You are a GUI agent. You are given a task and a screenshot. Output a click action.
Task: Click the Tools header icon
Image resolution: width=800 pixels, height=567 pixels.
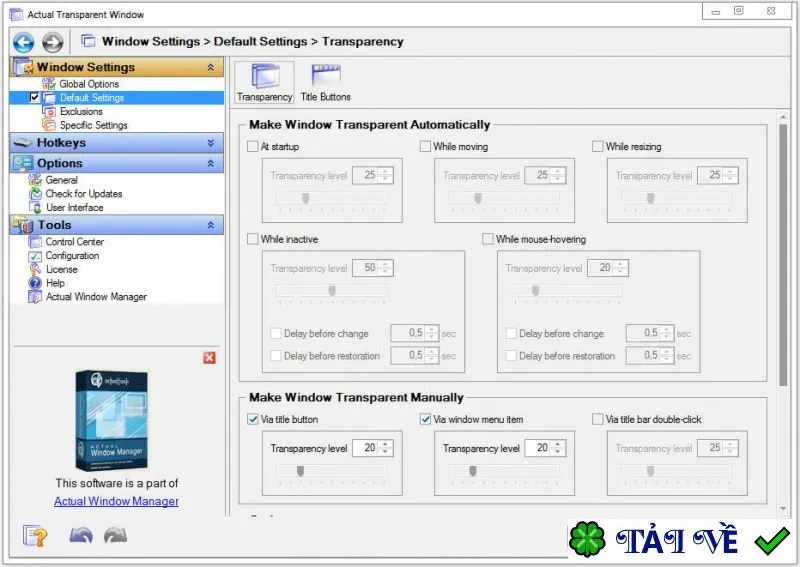(23, 225)
